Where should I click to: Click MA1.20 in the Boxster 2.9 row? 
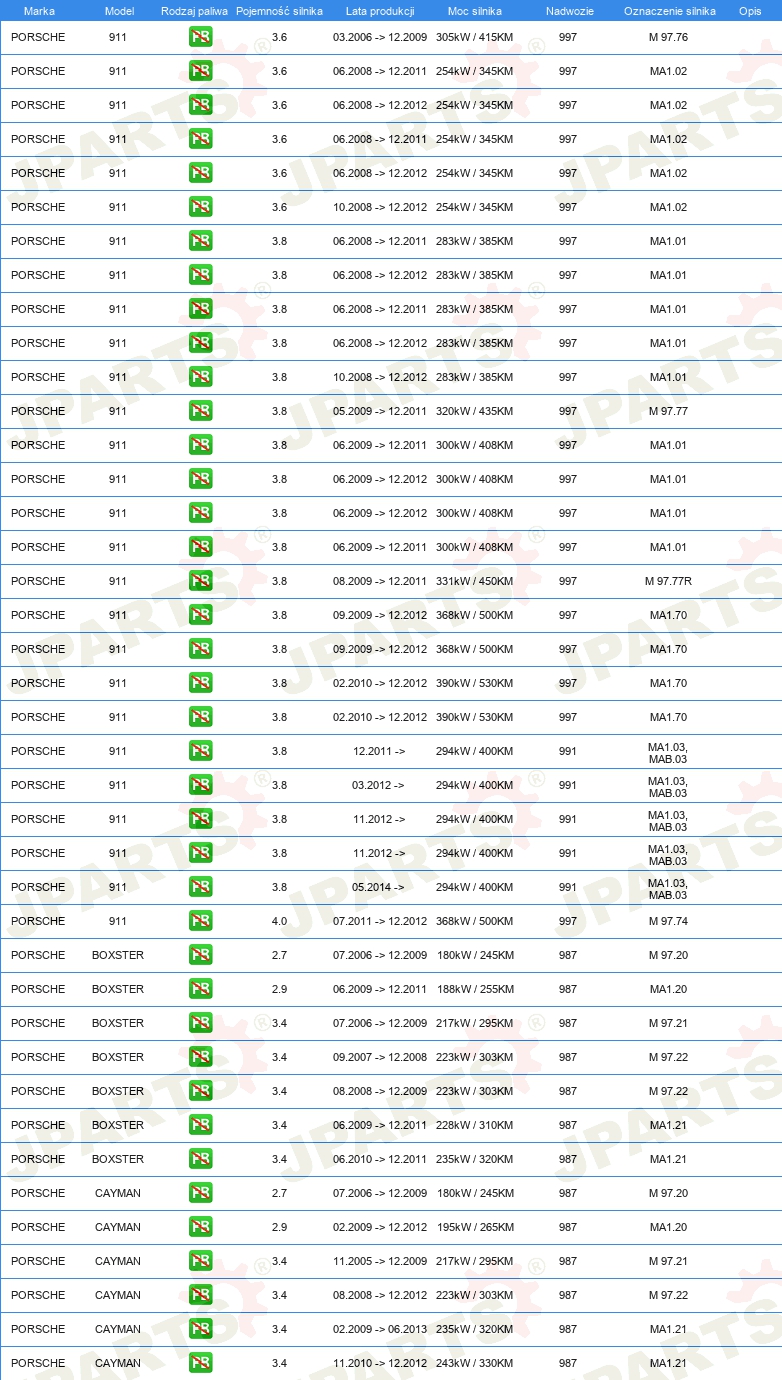click(668, 989)
